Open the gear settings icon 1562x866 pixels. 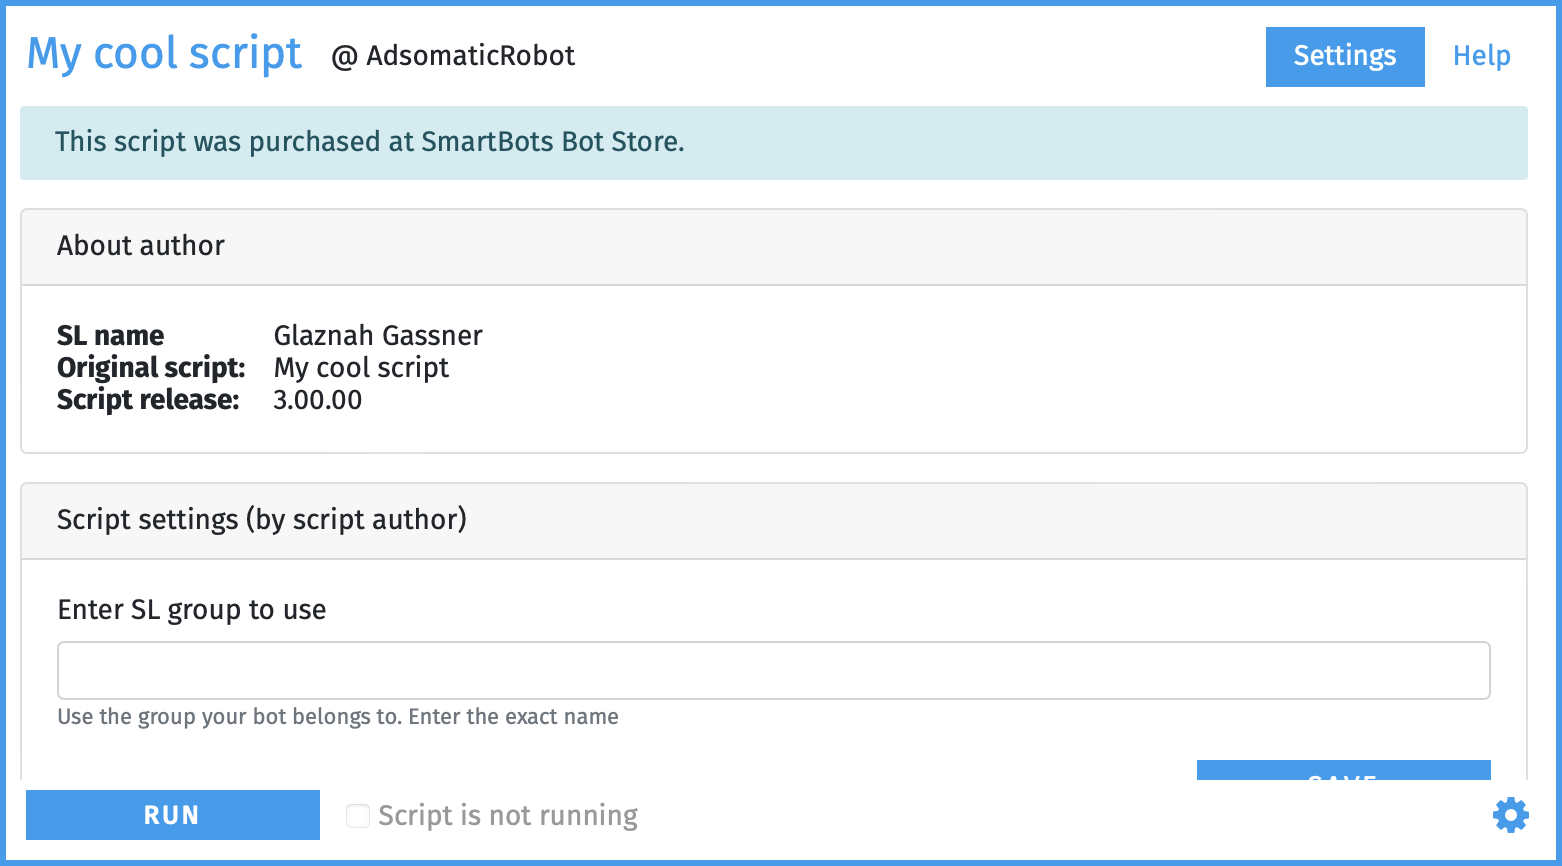tap(1510, 815)
